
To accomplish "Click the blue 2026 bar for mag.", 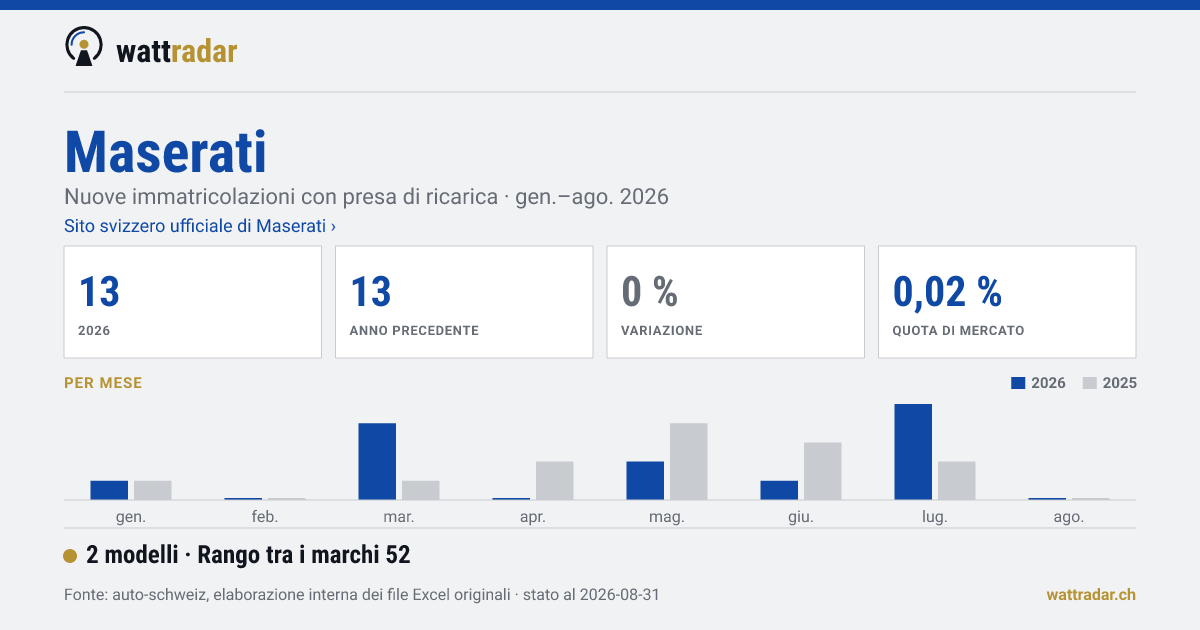I will pyautogui.click(x=645, y=481).
